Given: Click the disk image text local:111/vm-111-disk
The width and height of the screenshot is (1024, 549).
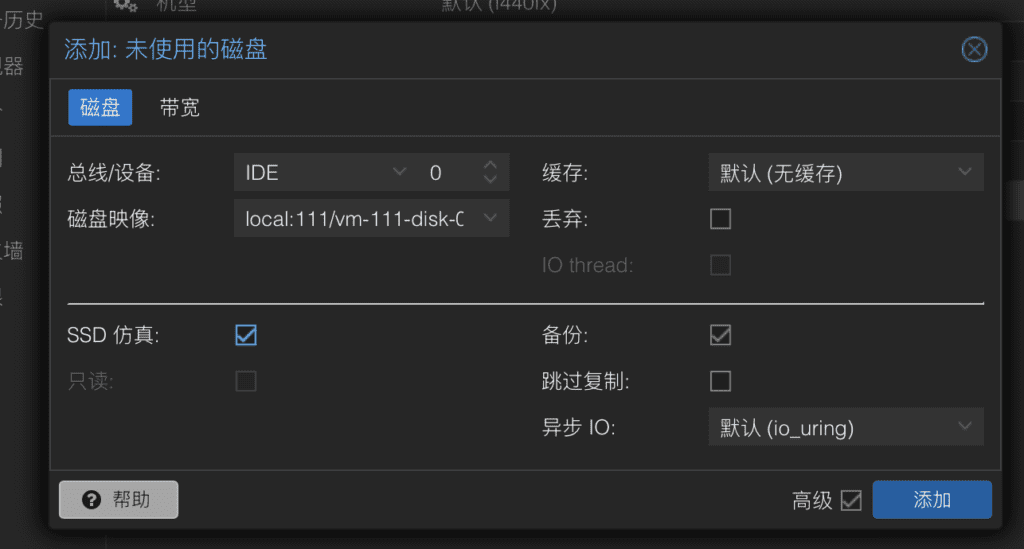Looking at the screenshot, I should tap(355, 219).
